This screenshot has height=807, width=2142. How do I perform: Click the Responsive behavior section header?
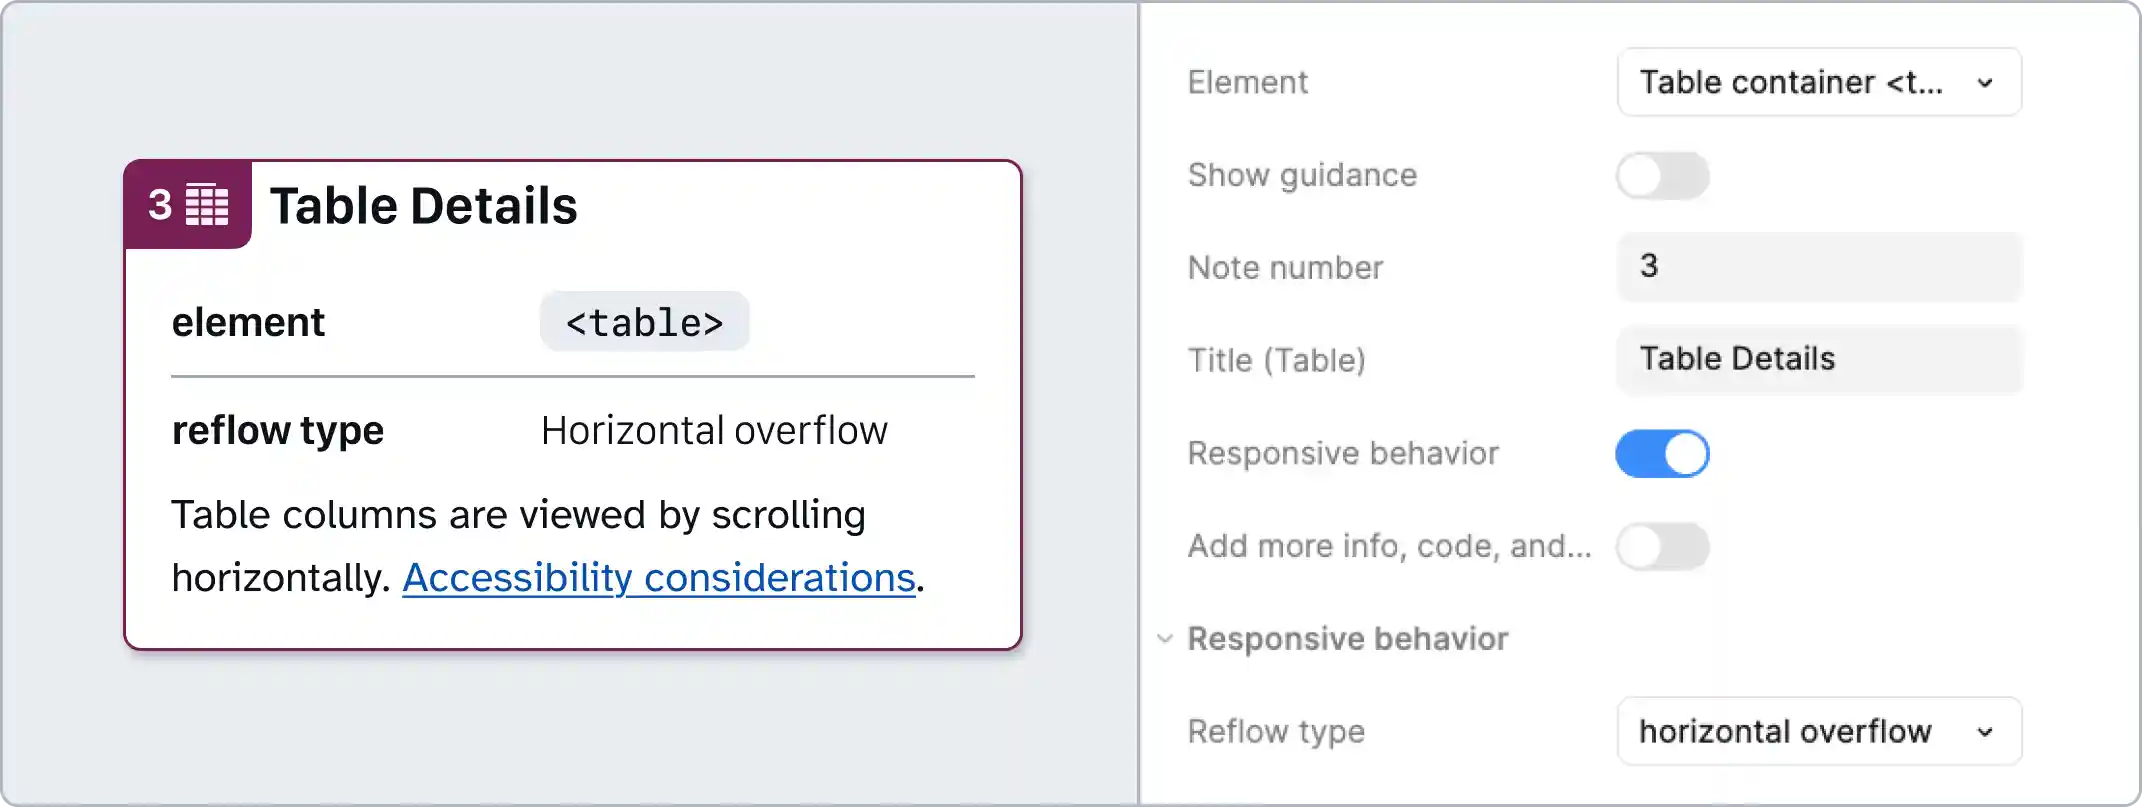[1347, 638]
